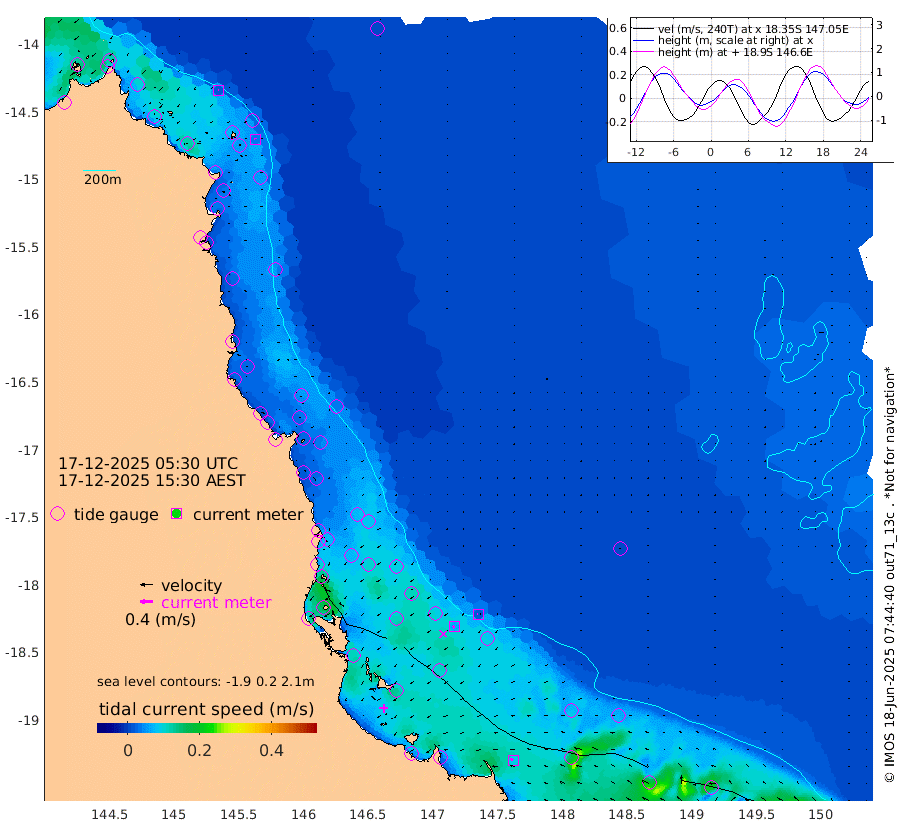Select the tide gauge circle at the map's top edge
This screenshot has height=834, width=900.
point(377,28)
